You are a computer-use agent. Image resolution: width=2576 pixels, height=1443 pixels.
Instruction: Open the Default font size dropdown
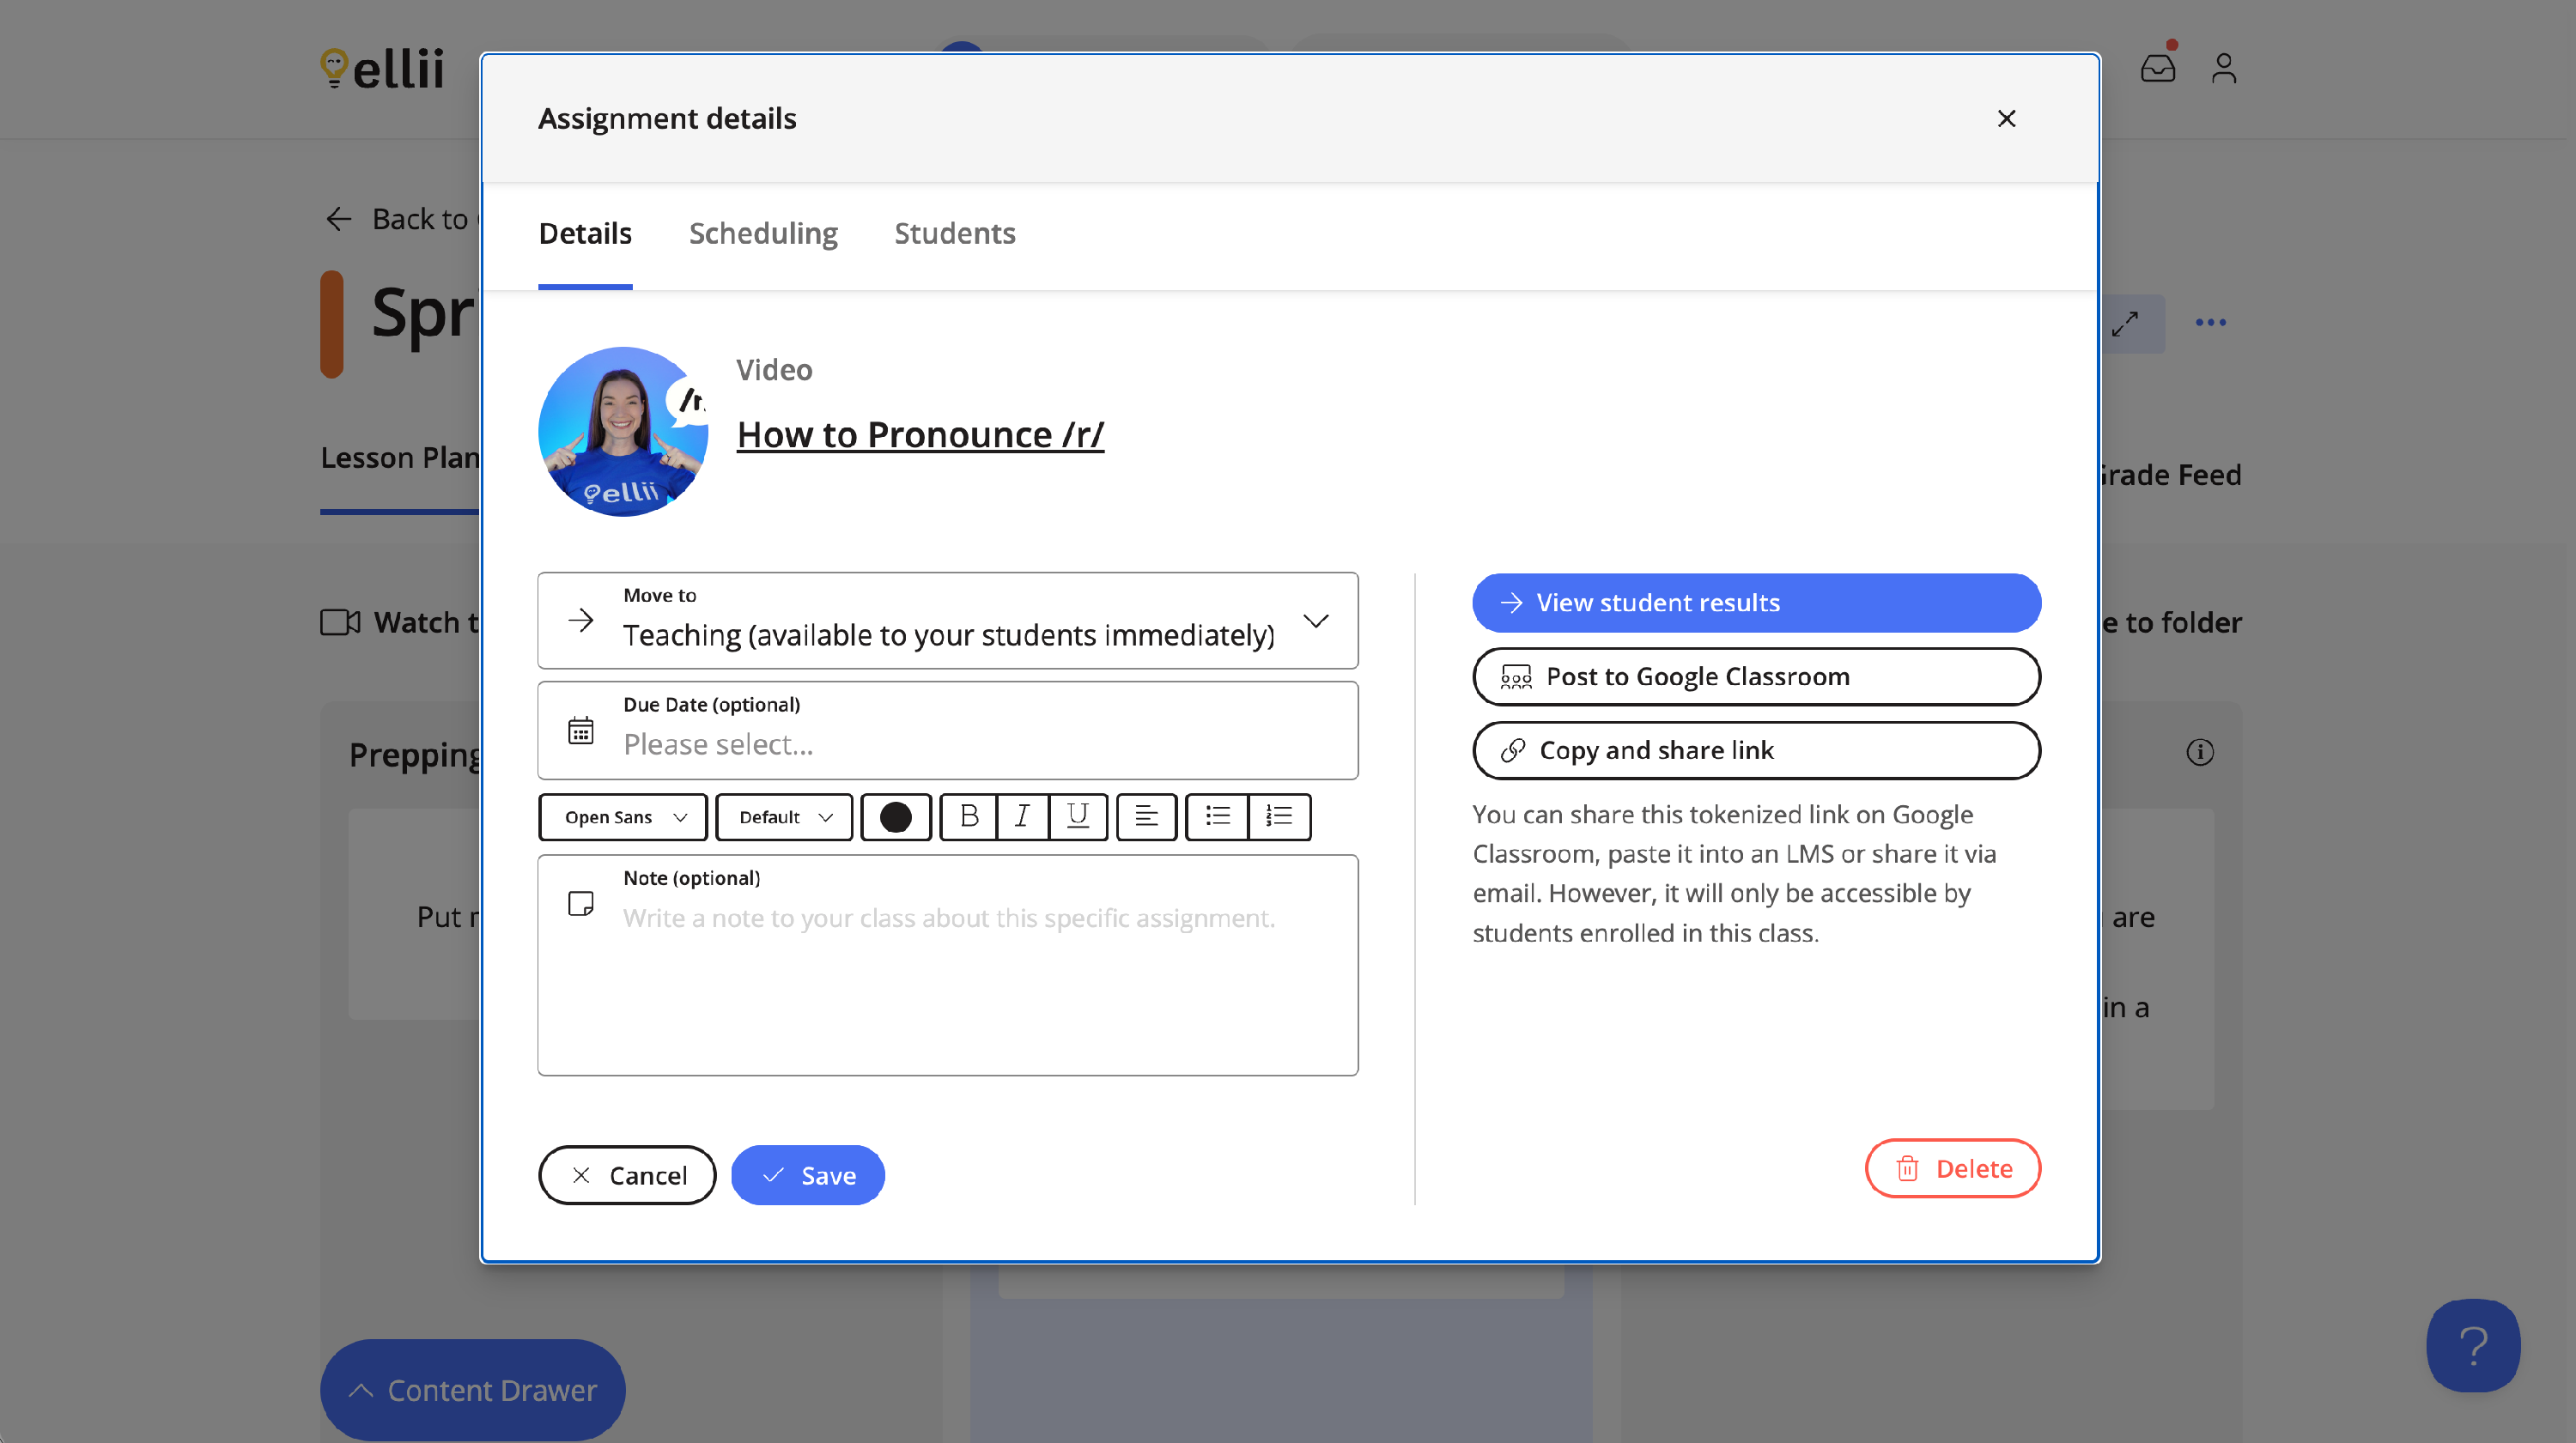click(784, 817)
